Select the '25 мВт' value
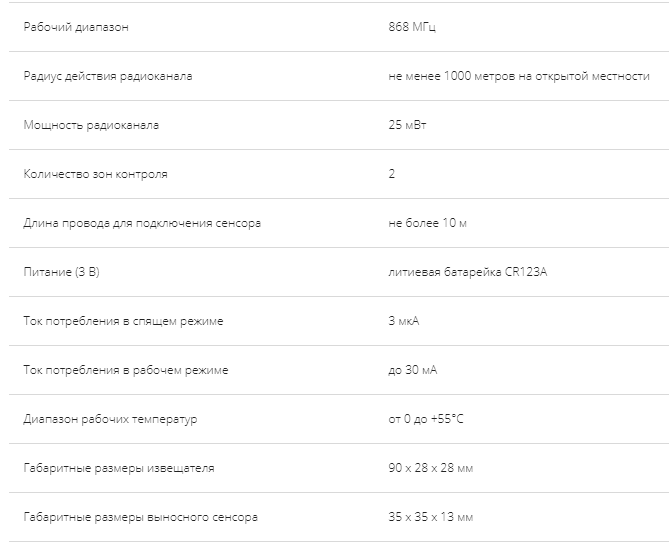Image resolution: width=669 pixels, height=546 pixels. (x=407, y=125)
